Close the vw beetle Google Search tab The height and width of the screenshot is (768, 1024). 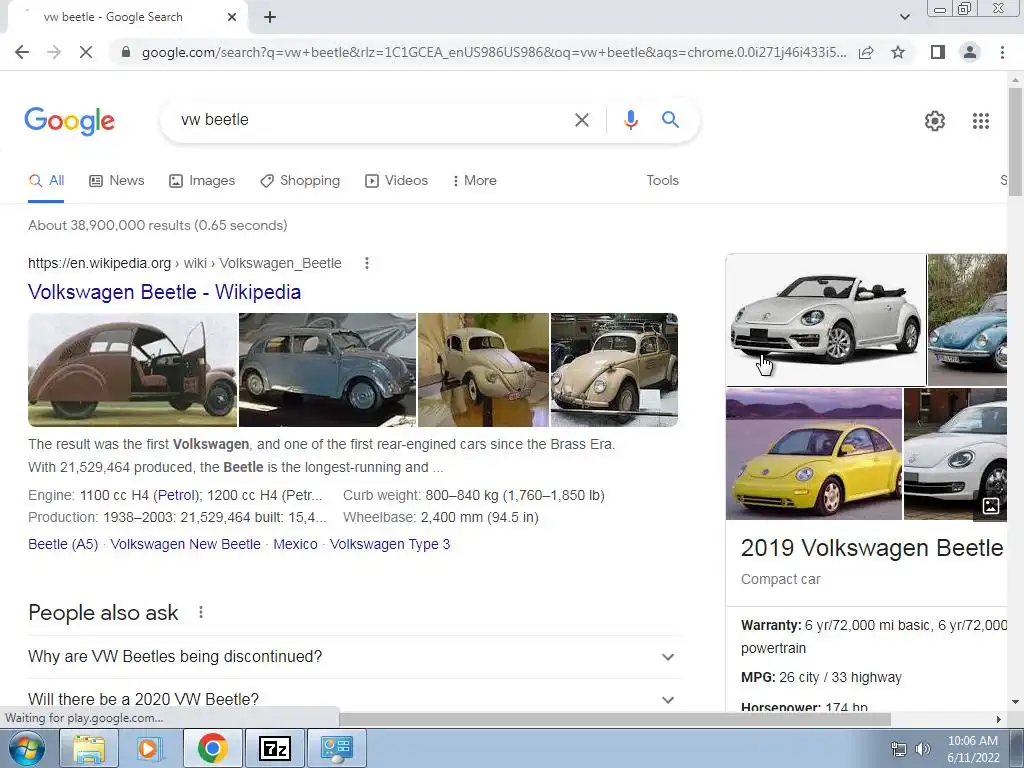click(232, 17)
